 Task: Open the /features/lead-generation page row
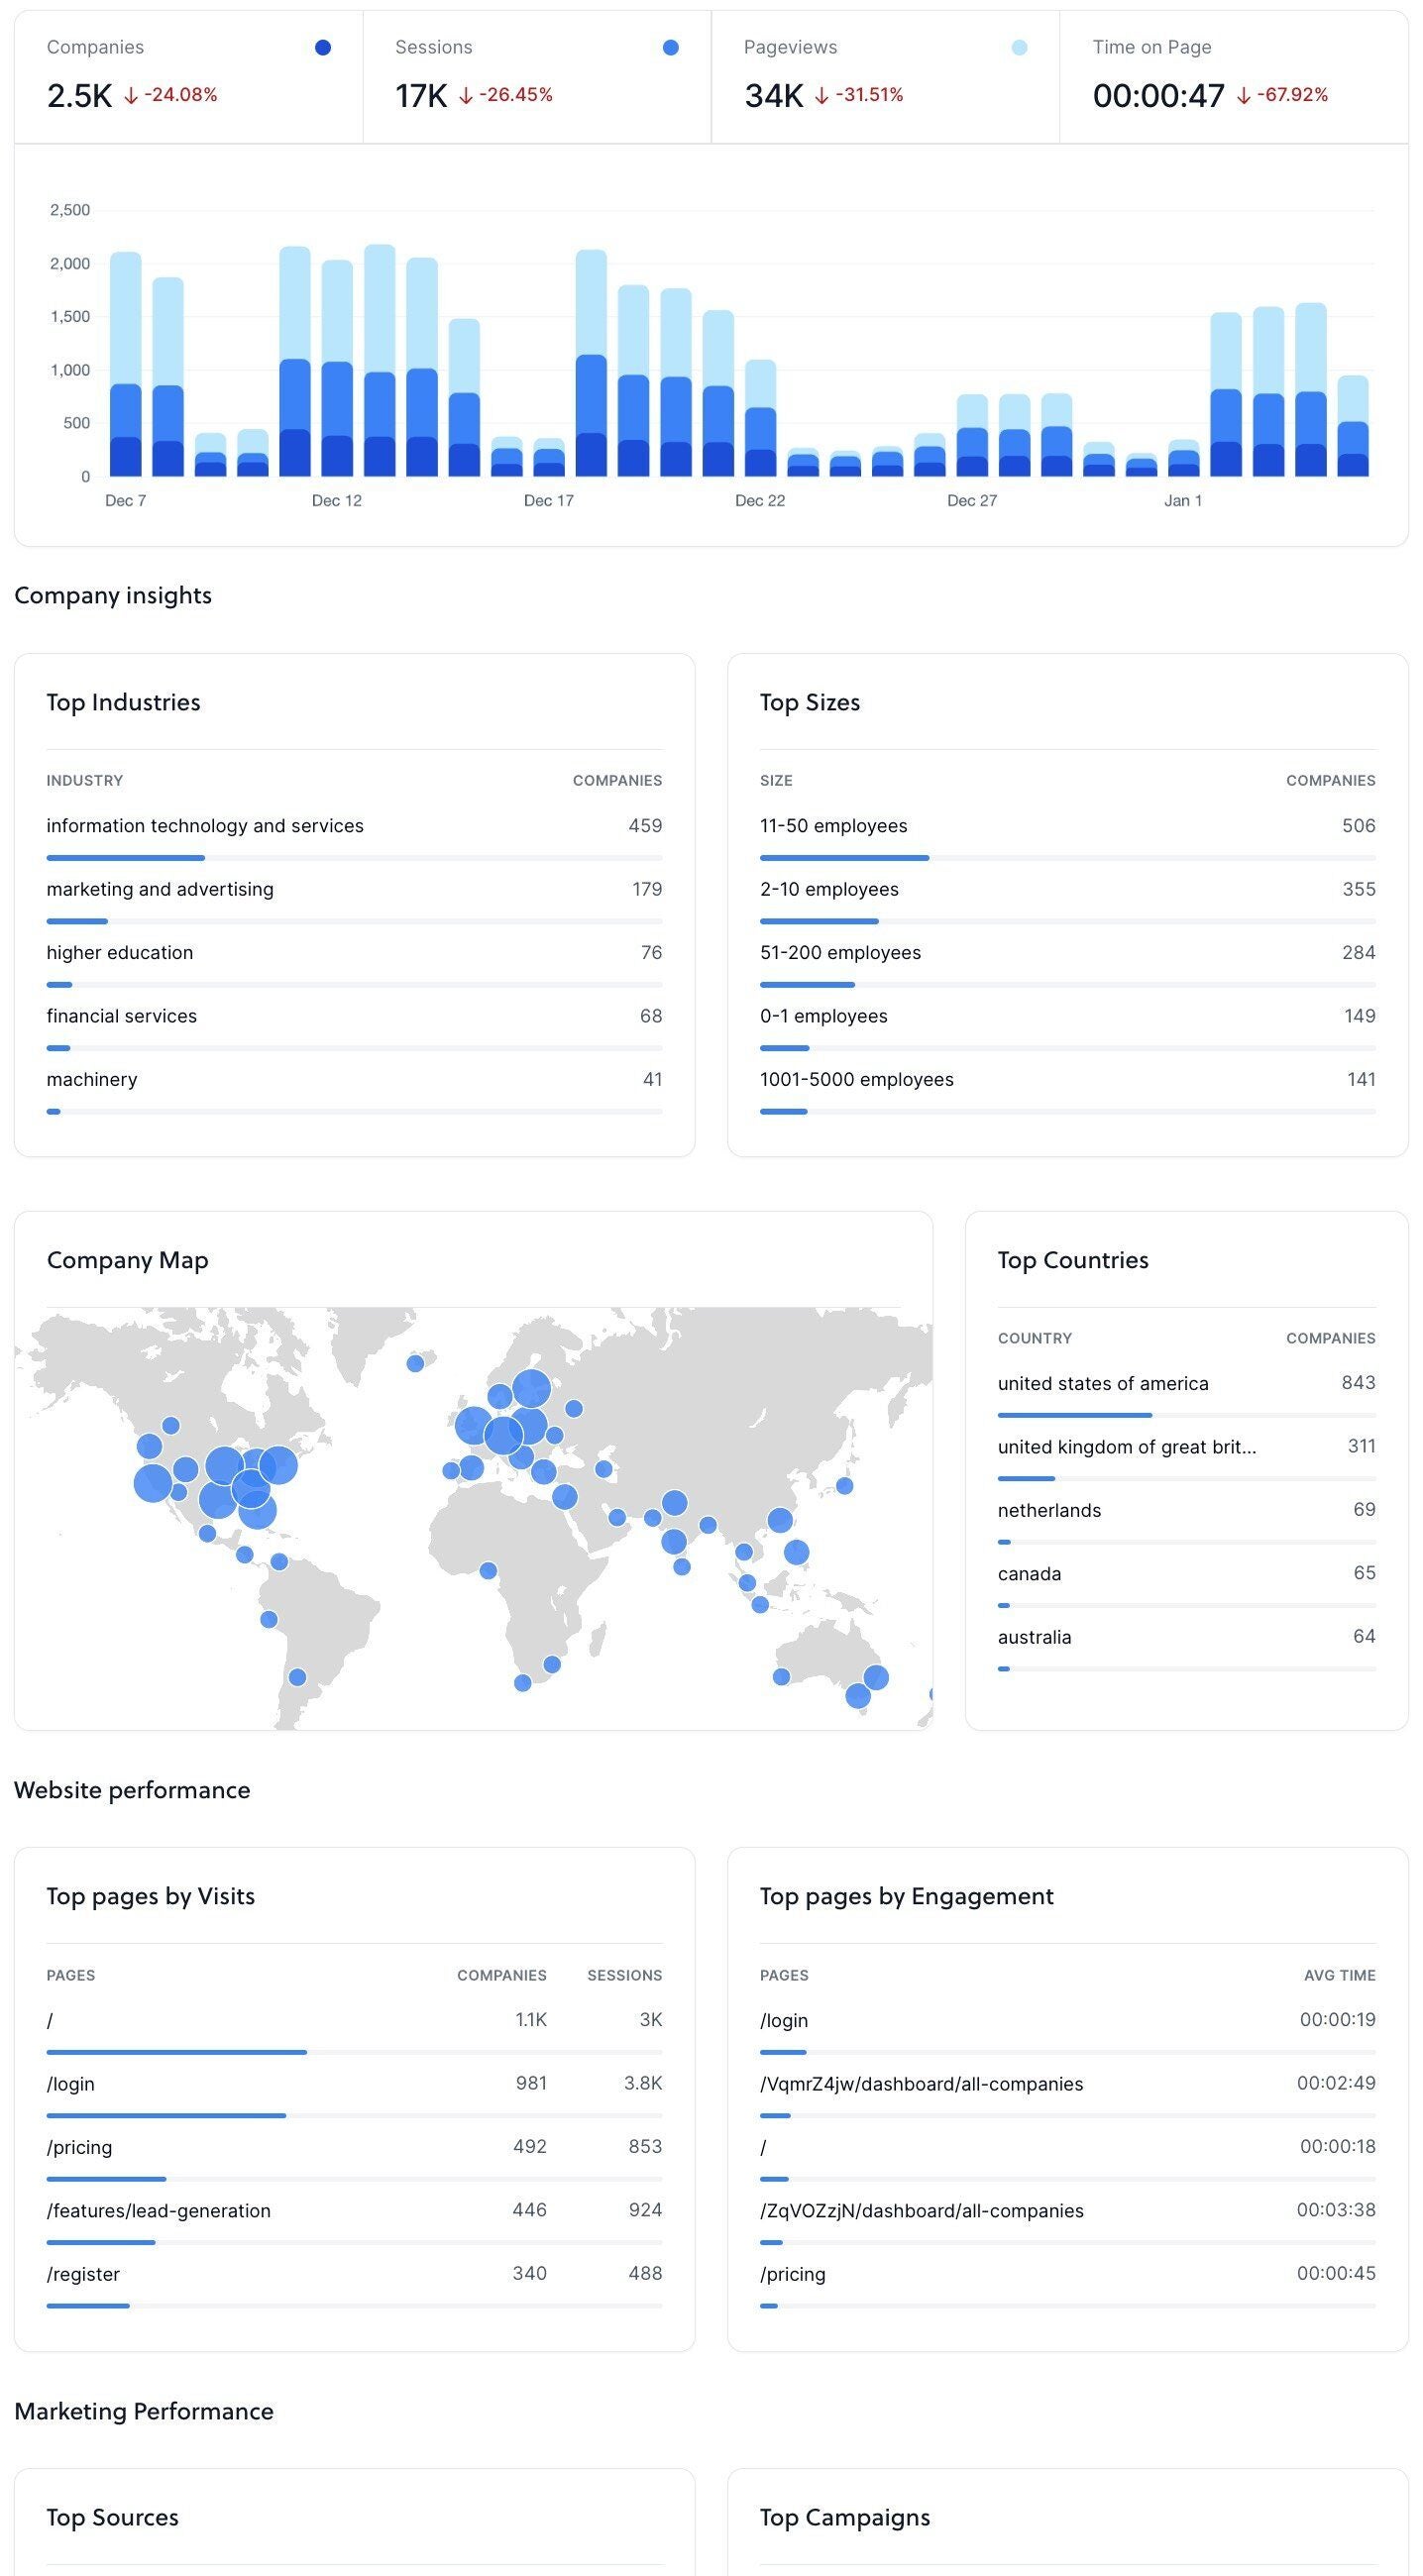[x=158, y=2210]
